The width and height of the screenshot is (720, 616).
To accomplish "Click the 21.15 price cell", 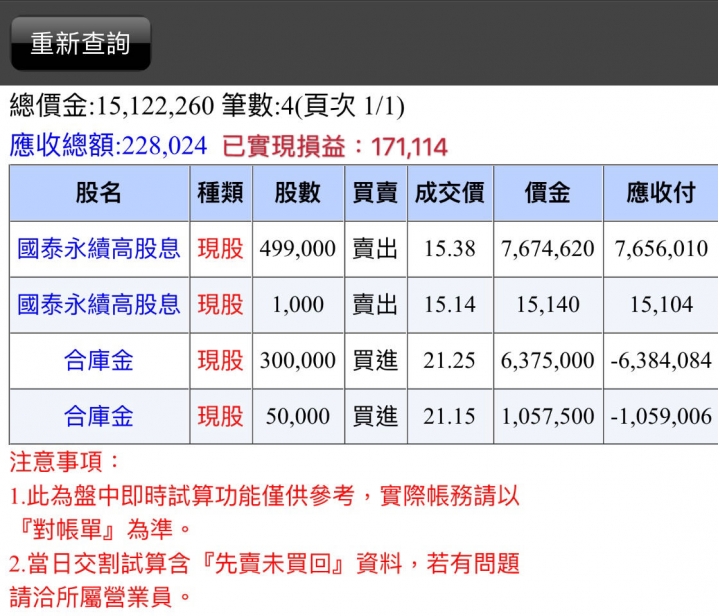I will (x=450, y=417).
